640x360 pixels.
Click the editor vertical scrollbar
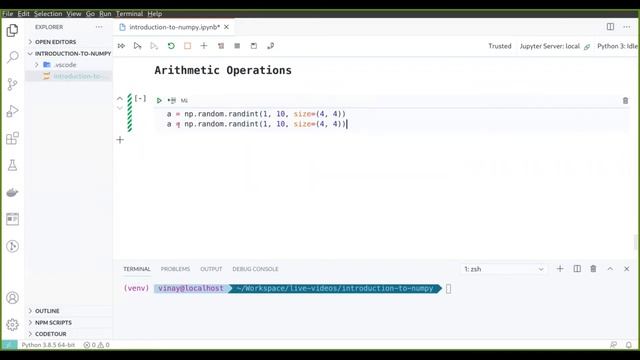[636, 242]
